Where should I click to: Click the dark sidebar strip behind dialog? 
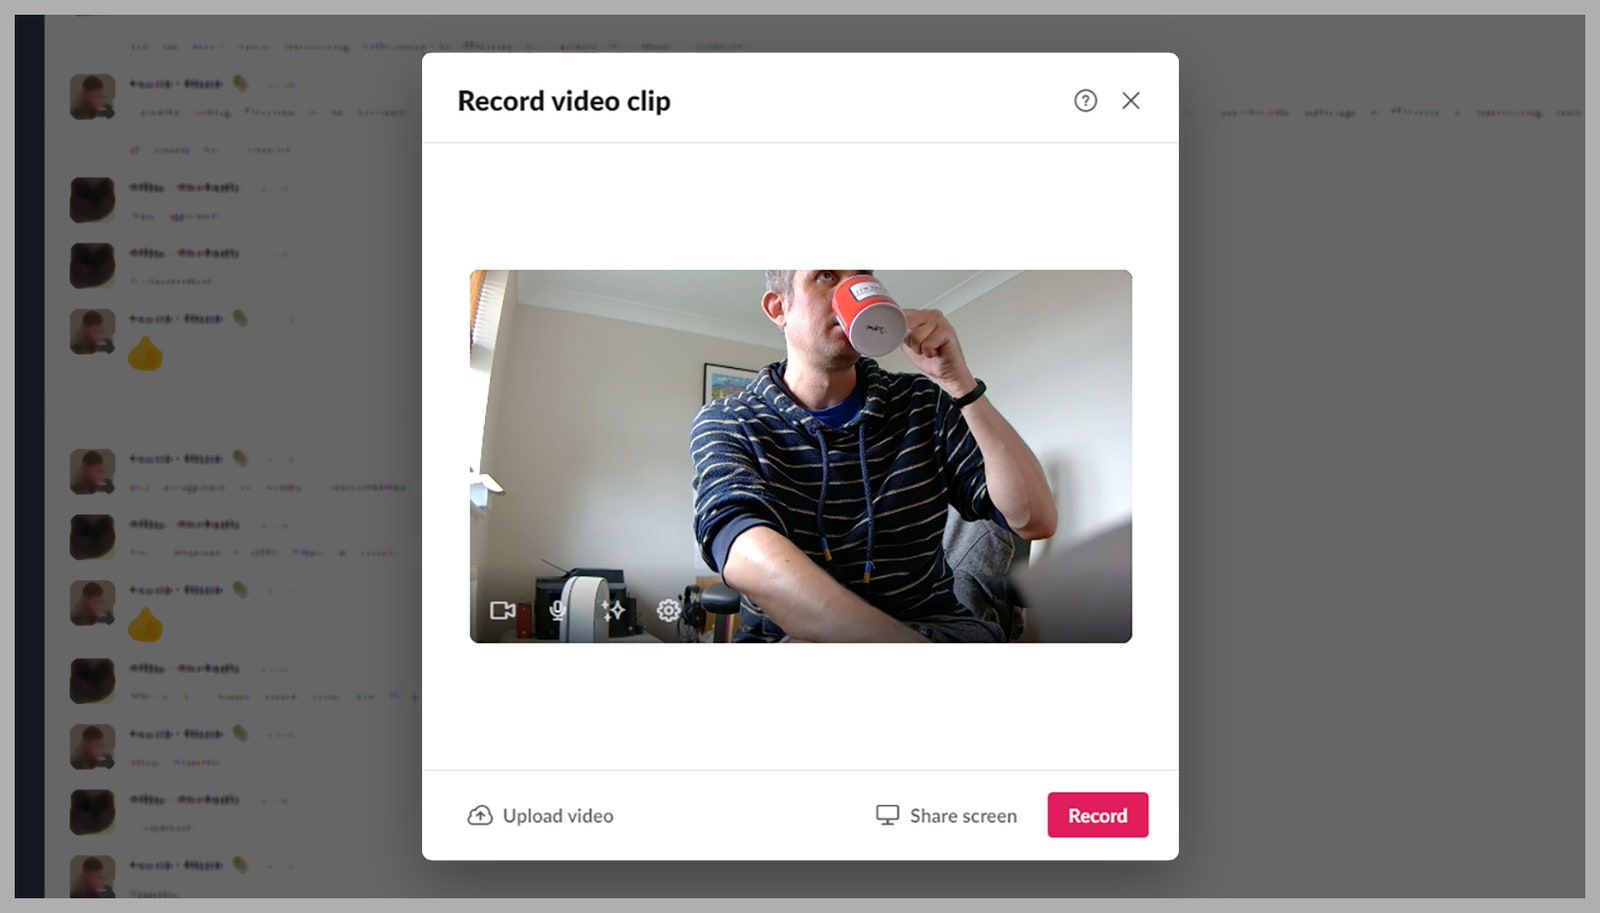[30, 456]
